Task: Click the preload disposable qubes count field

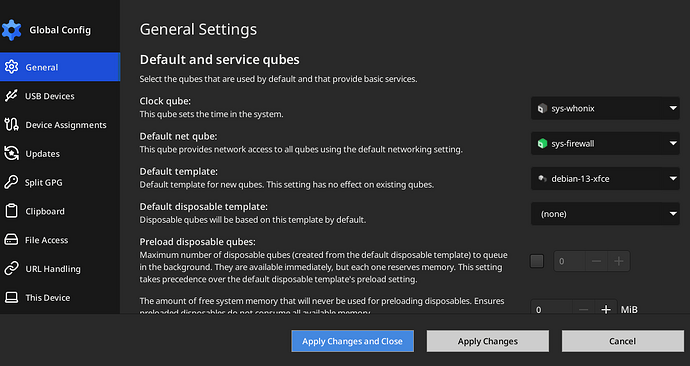Action: pos(569,261)
